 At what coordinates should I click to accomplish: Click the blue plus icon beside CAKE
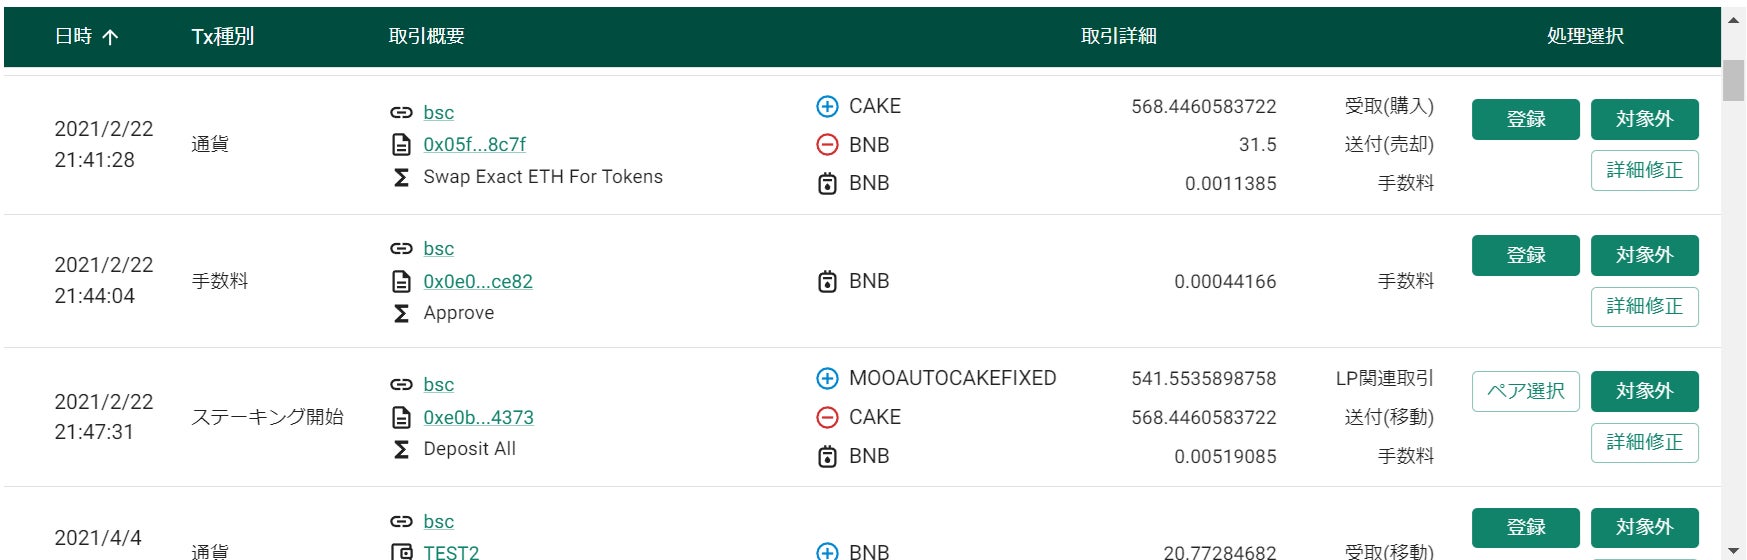tap(827, 106)
